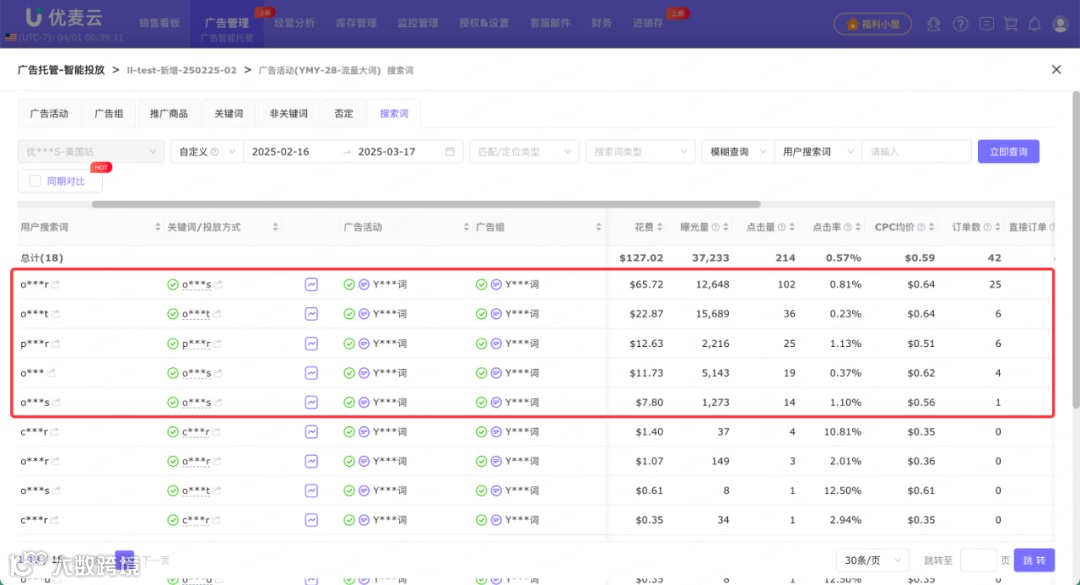
Task: Click the notification bell icon
Action: [1036, 23]
